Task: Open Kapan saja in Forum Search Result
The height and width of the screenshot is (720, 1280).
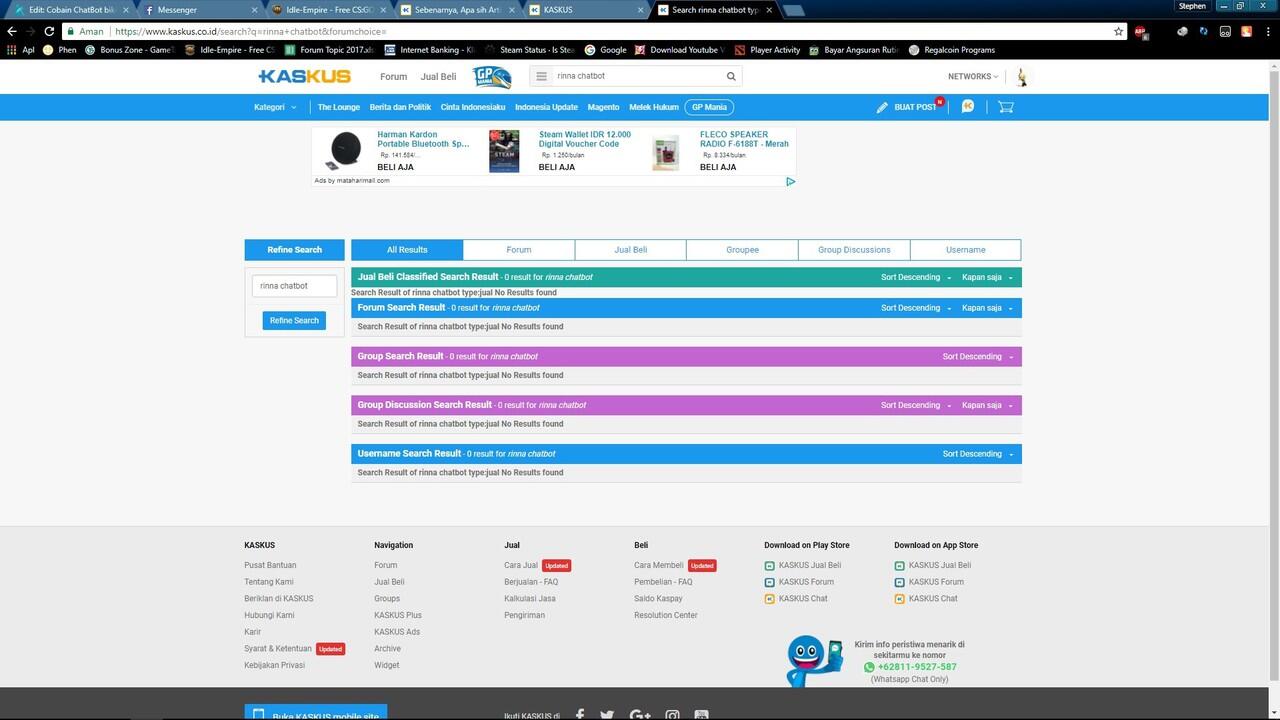Action: pos(987,308)
